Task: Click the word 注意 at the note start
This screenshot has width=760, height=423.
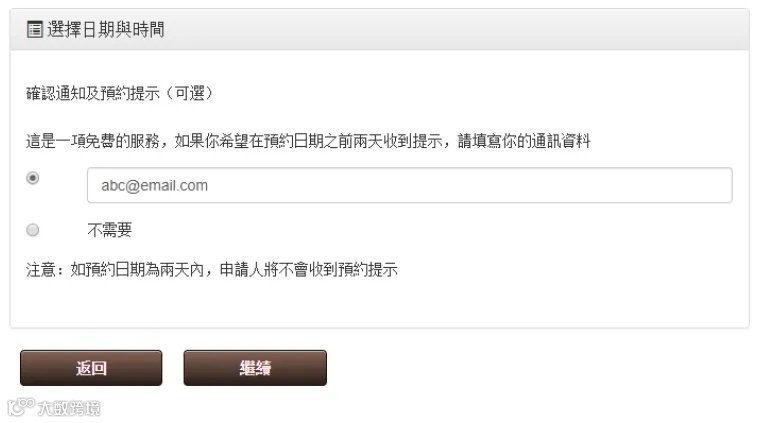Action: 41,269
